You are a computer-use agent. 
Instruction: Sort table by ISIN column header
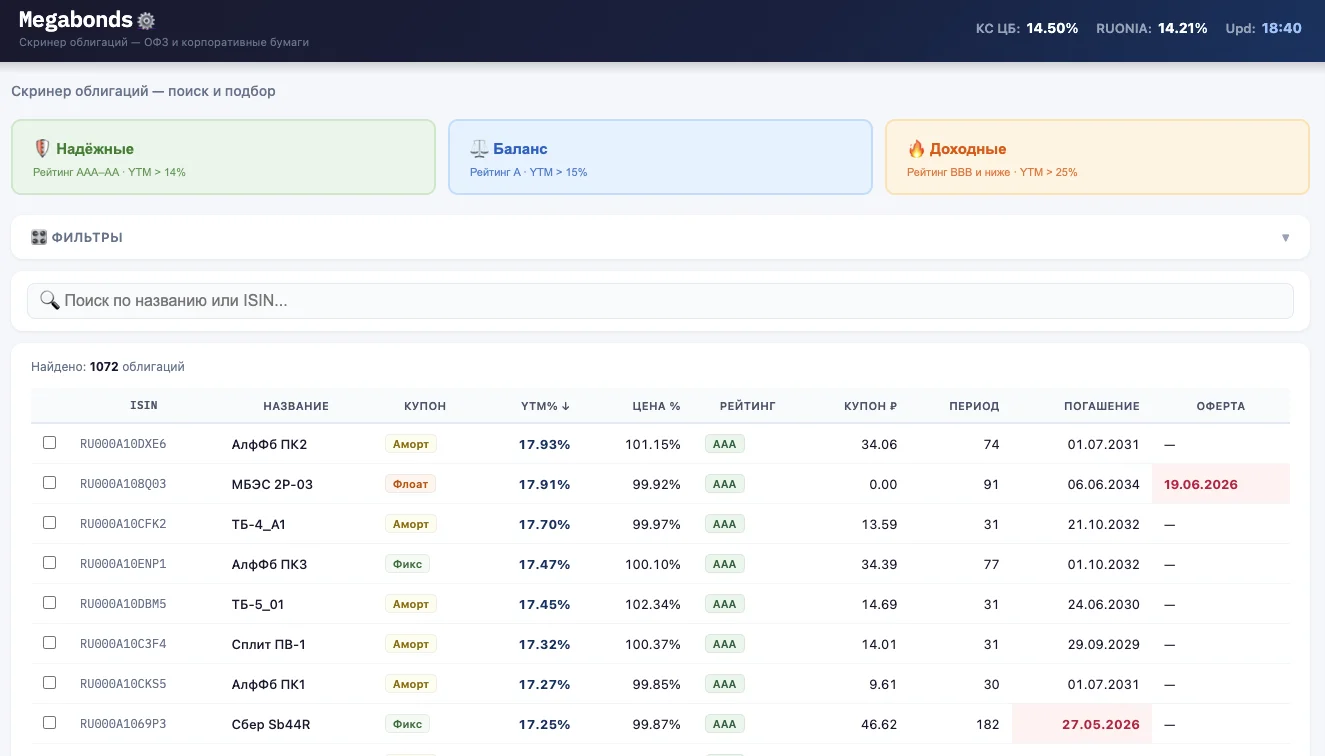[144, 406]
